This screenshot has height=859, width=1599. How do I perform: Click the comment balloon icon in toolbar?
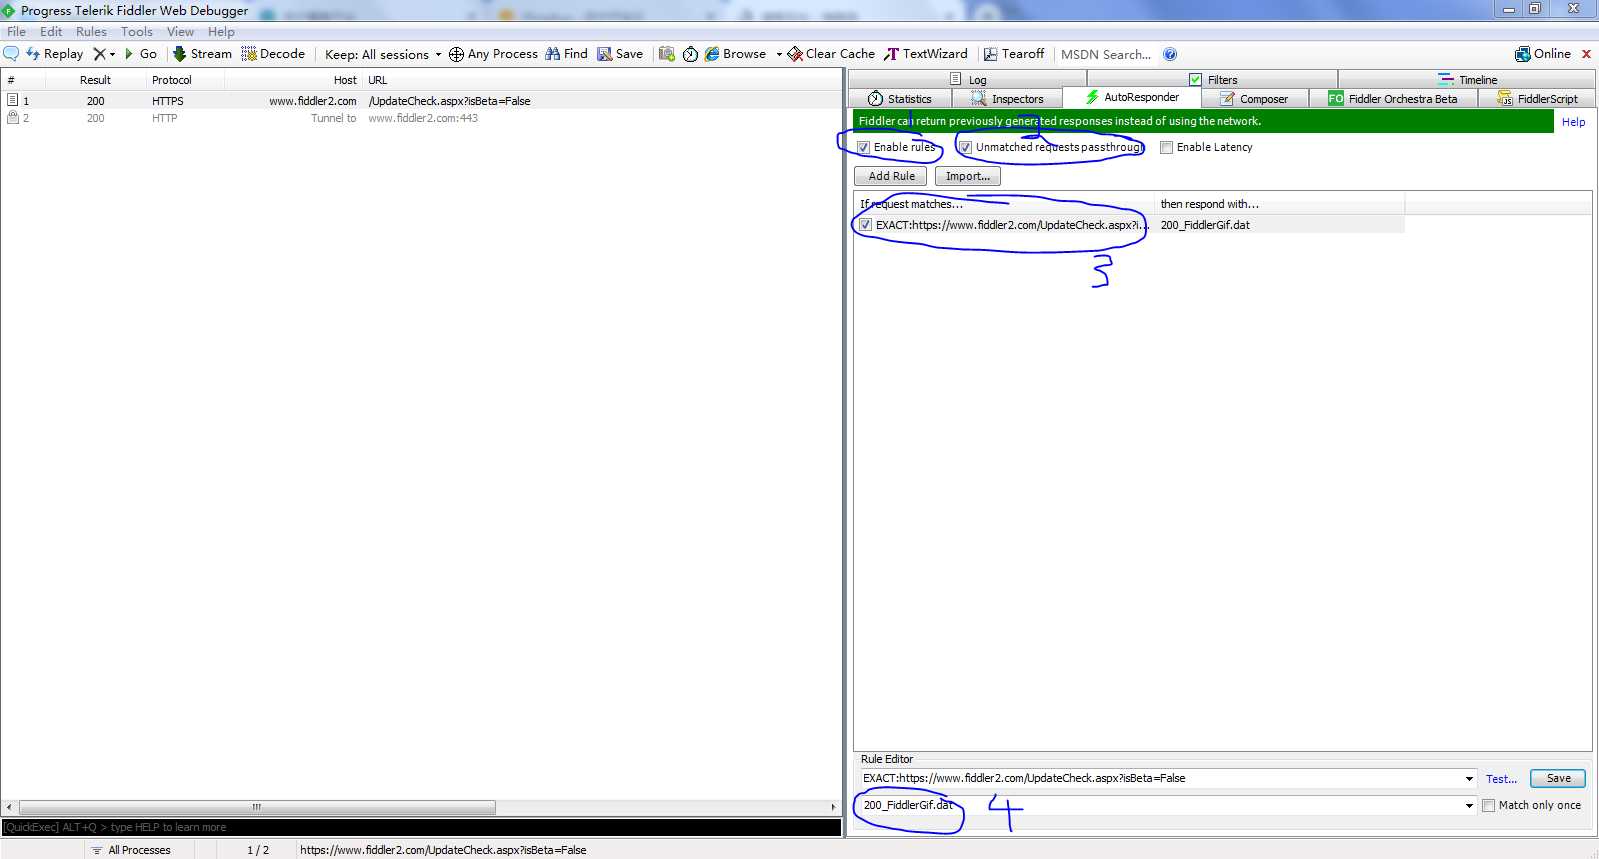point(11,54)
